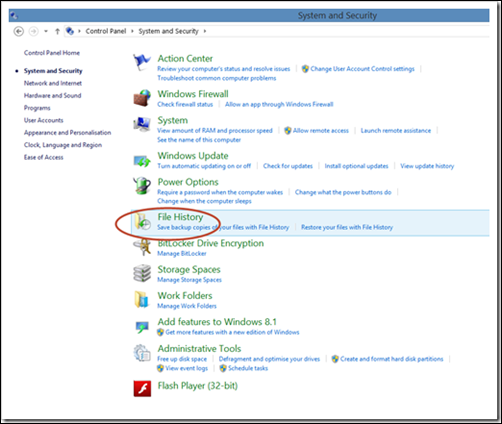This screenshot has height=424, width=502.
Task: Expand the chevron after Control Panel breadcrumb
Action: point(132,31)
